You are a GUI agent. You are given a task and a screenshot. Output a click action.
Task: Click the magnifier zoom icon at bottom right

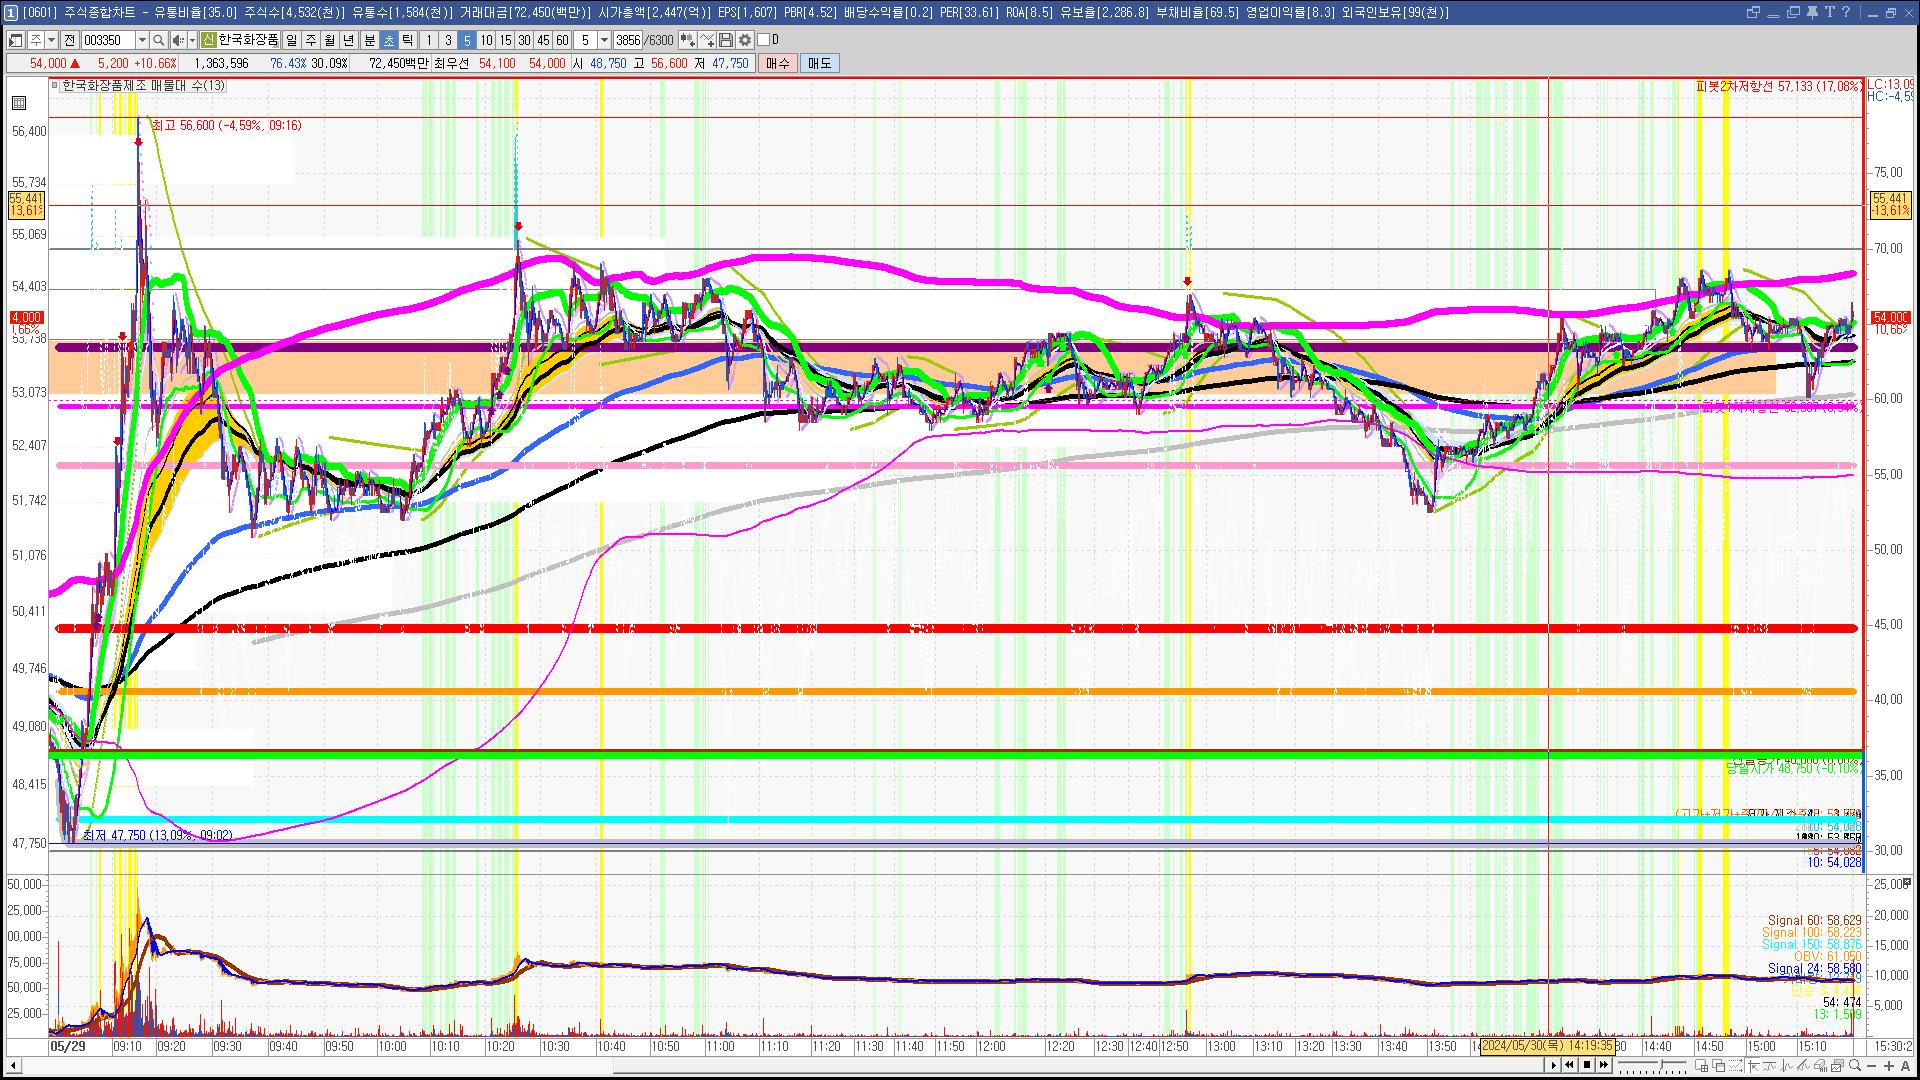(x=1856, y=1065)
